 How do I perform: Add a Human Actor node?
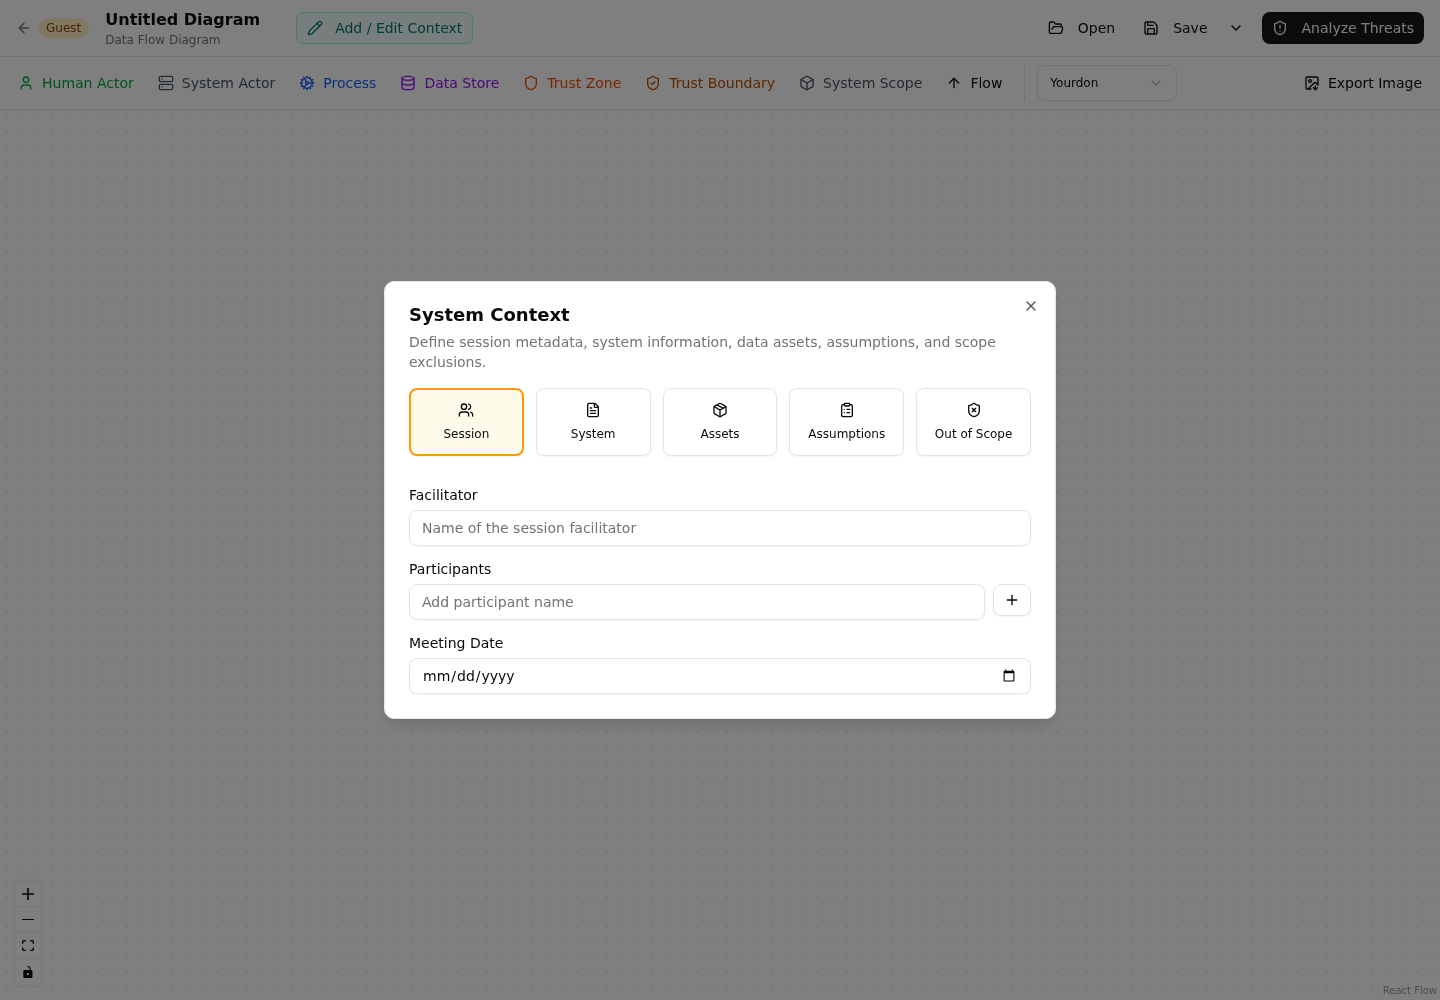[76, 83]
